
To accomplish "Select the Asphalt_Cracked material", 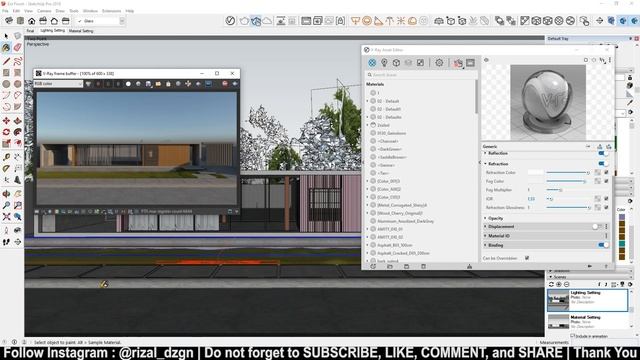I will point(403,253).
